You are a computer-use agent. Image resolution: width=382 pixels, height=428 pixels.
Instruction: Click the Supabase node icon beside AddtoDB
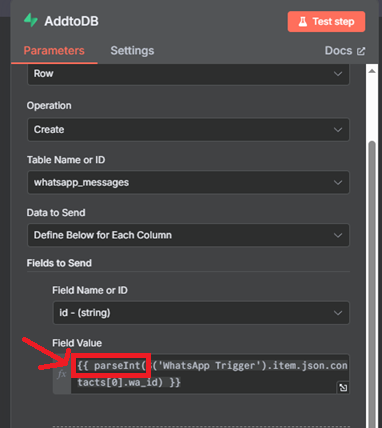point(31,21)
